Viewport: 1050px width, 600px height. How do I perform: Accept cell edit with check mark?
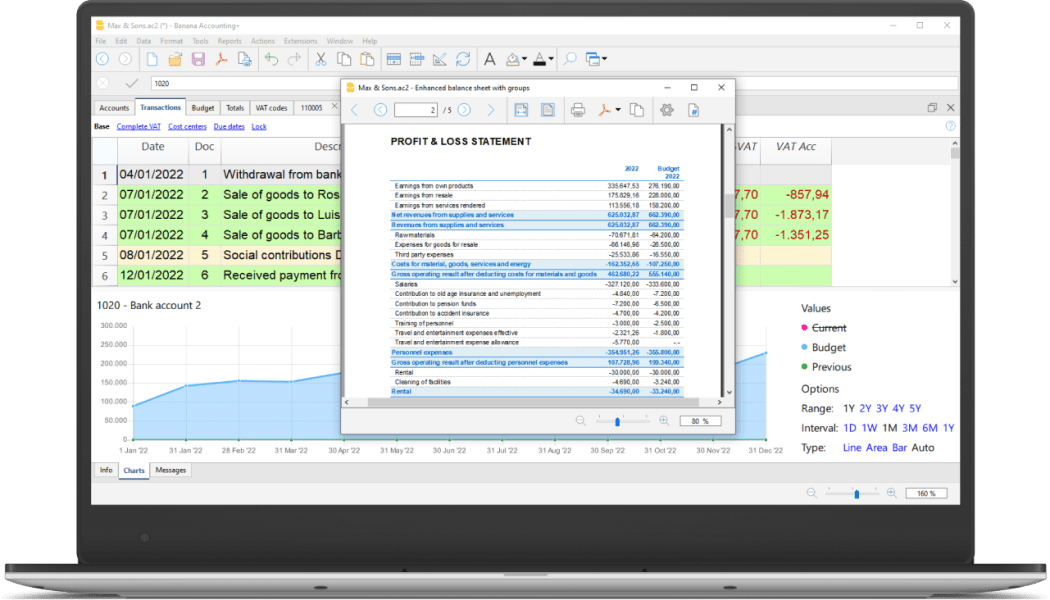[x=132, y=84]
